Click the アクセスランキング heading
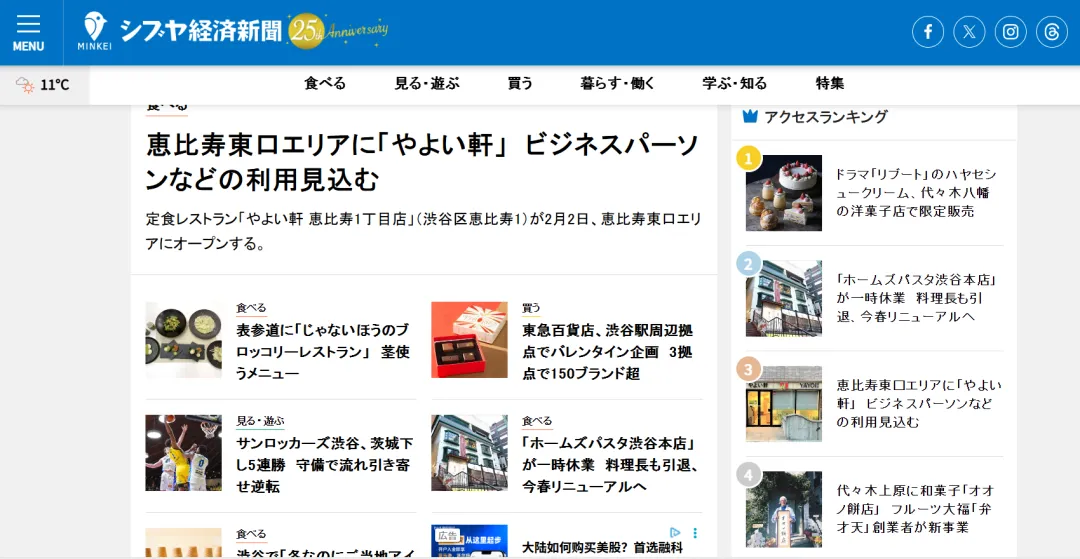 (x=825, y=116)
